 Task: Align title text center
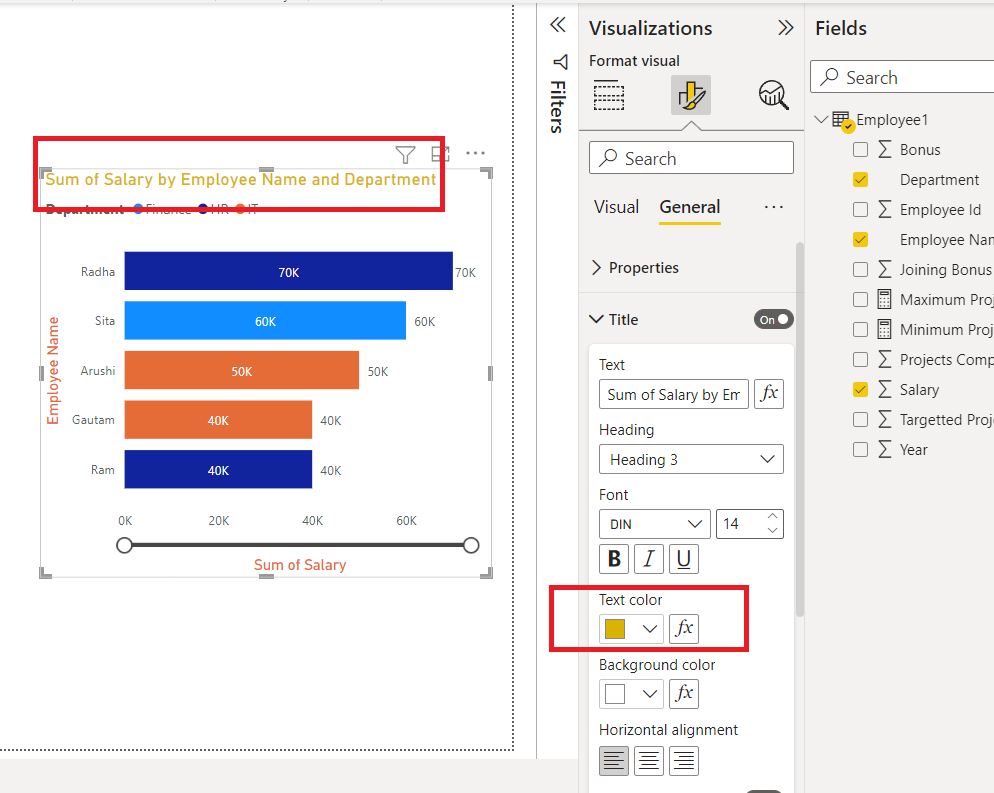(649, 761)
